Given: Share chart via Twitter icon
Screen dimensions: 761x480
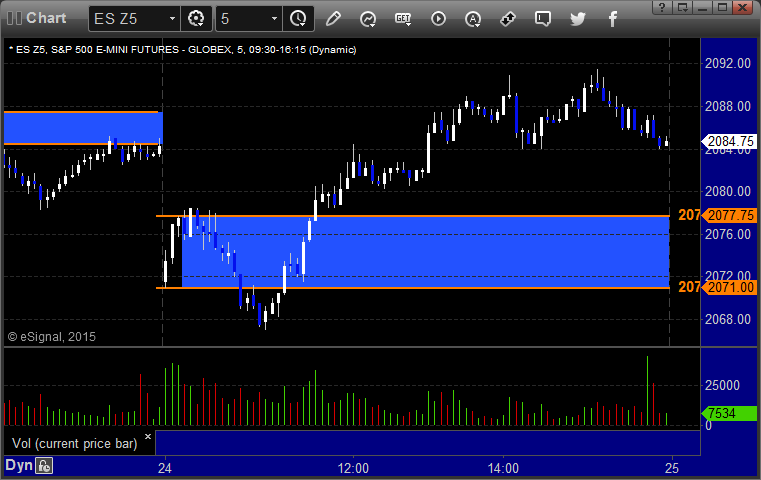Looking at the screenshot, I should (x=578, y=19).
